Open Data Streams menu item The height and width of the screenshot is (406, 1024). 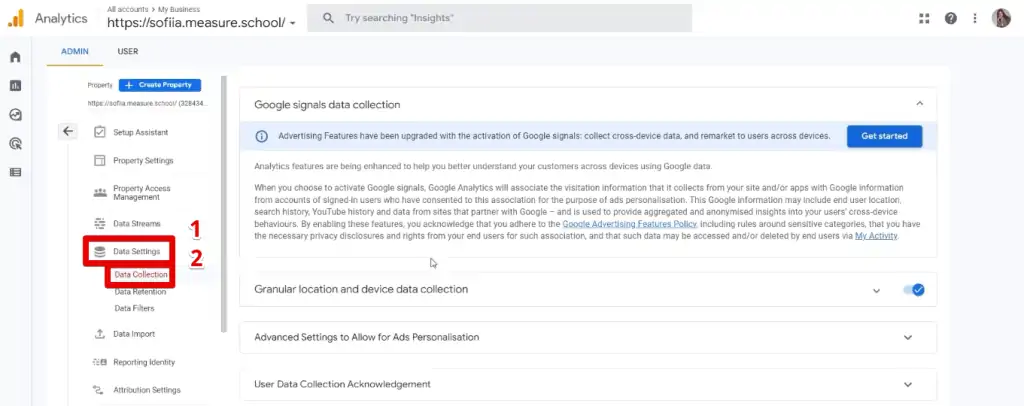[136, 223]
